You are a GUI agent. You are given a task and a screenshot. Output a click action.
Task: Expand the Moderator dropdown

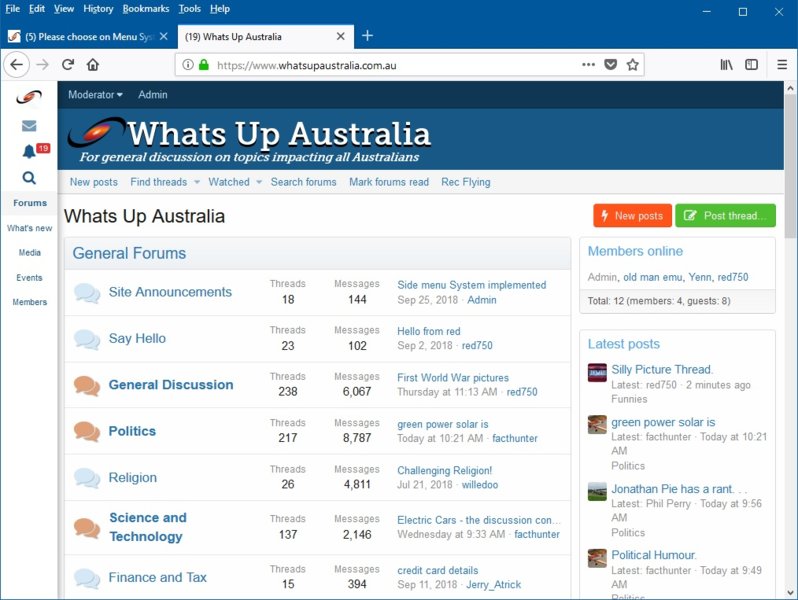pyautogui.click(x=95, y=95)
